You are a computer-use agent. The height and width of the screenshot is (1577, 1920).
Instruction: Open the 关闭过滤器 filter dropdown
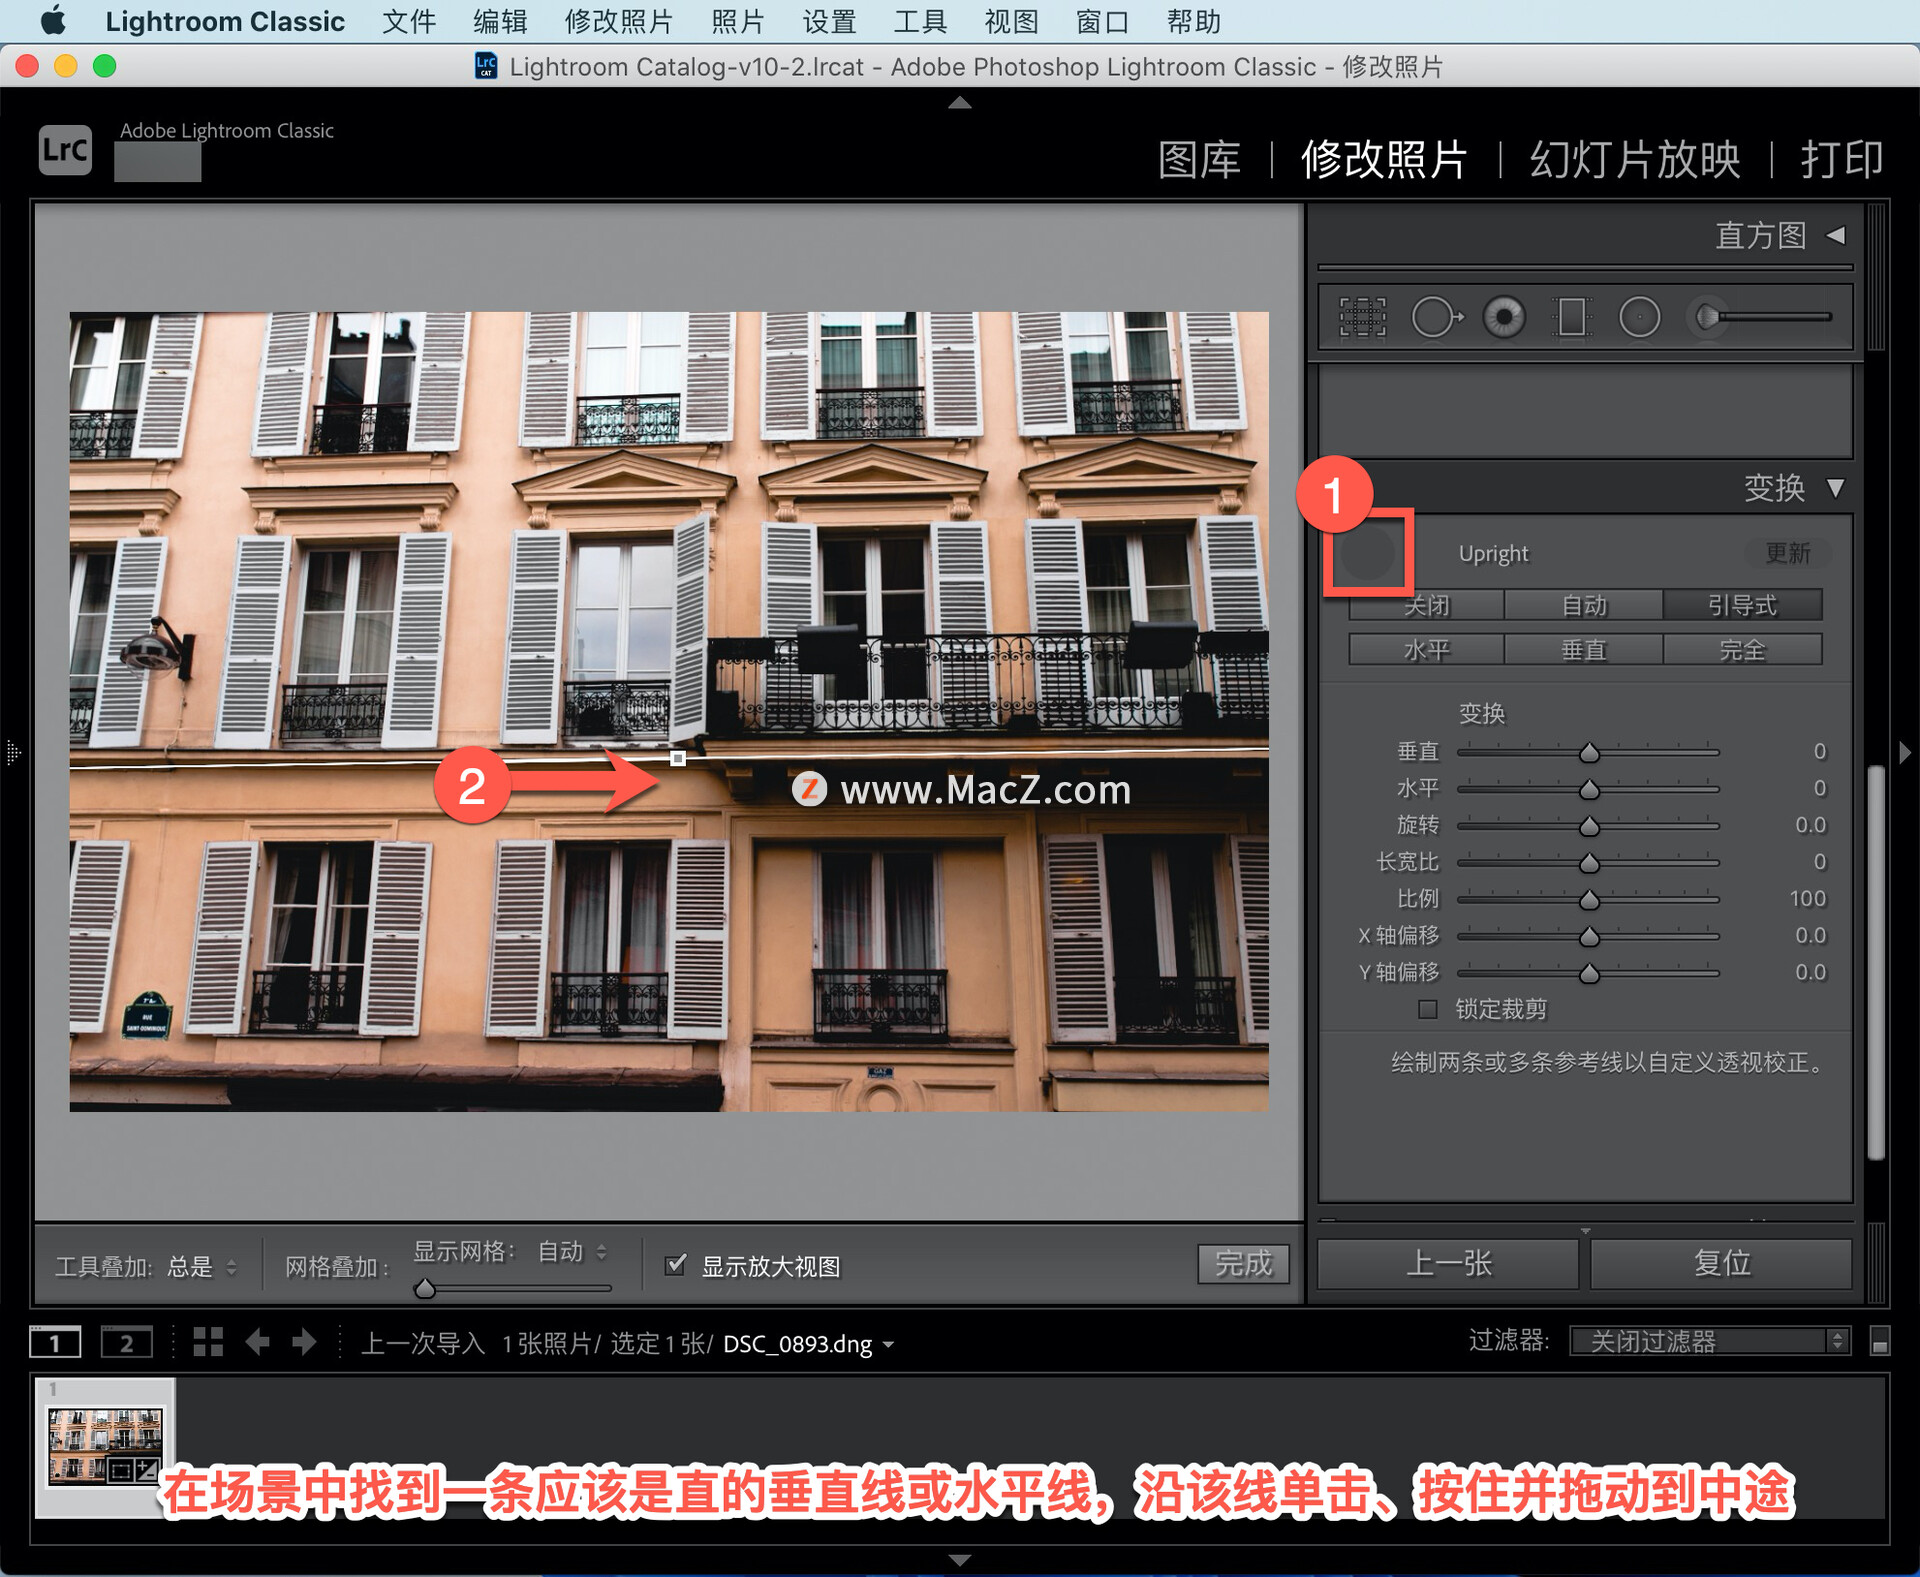coord(1709,1341)
